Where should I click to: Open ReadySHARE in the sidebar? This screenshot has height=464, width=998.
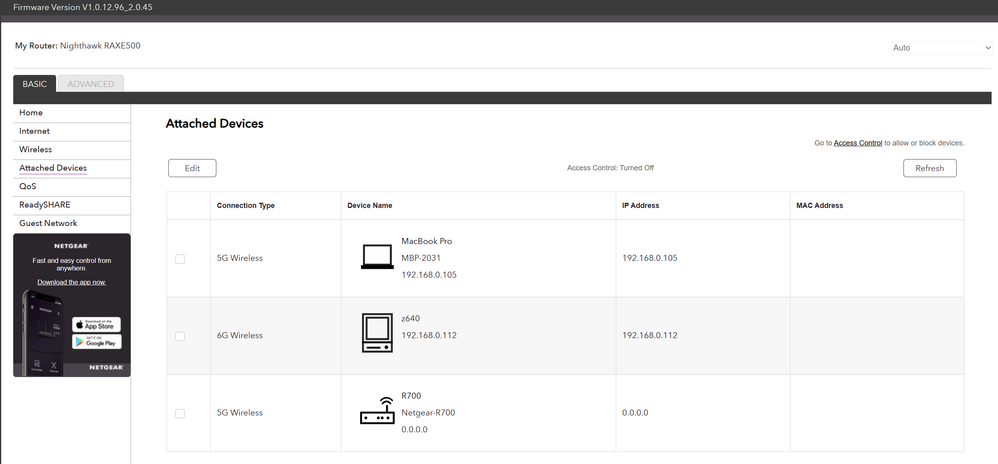point(44,205)
